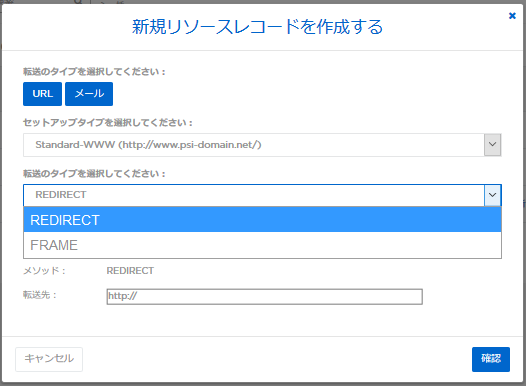Close the dialog with the X icon
Viewport: 526px width, 386px height.
[512, 15]
